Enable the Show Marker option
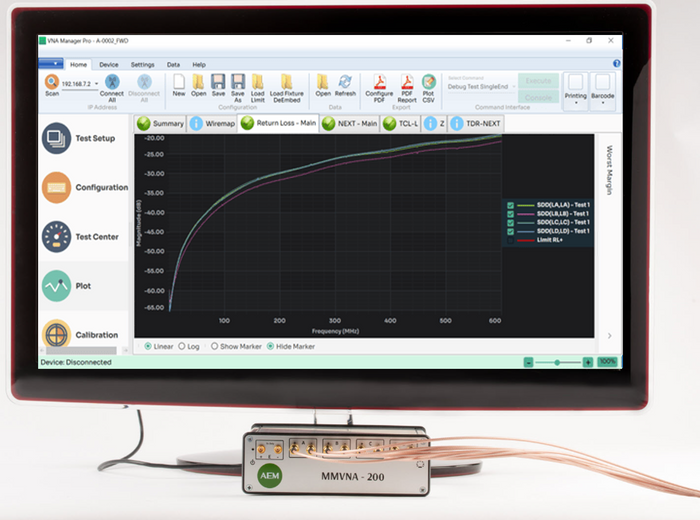The height and width of the screenshot is (520, 700). tap(214, 346)
